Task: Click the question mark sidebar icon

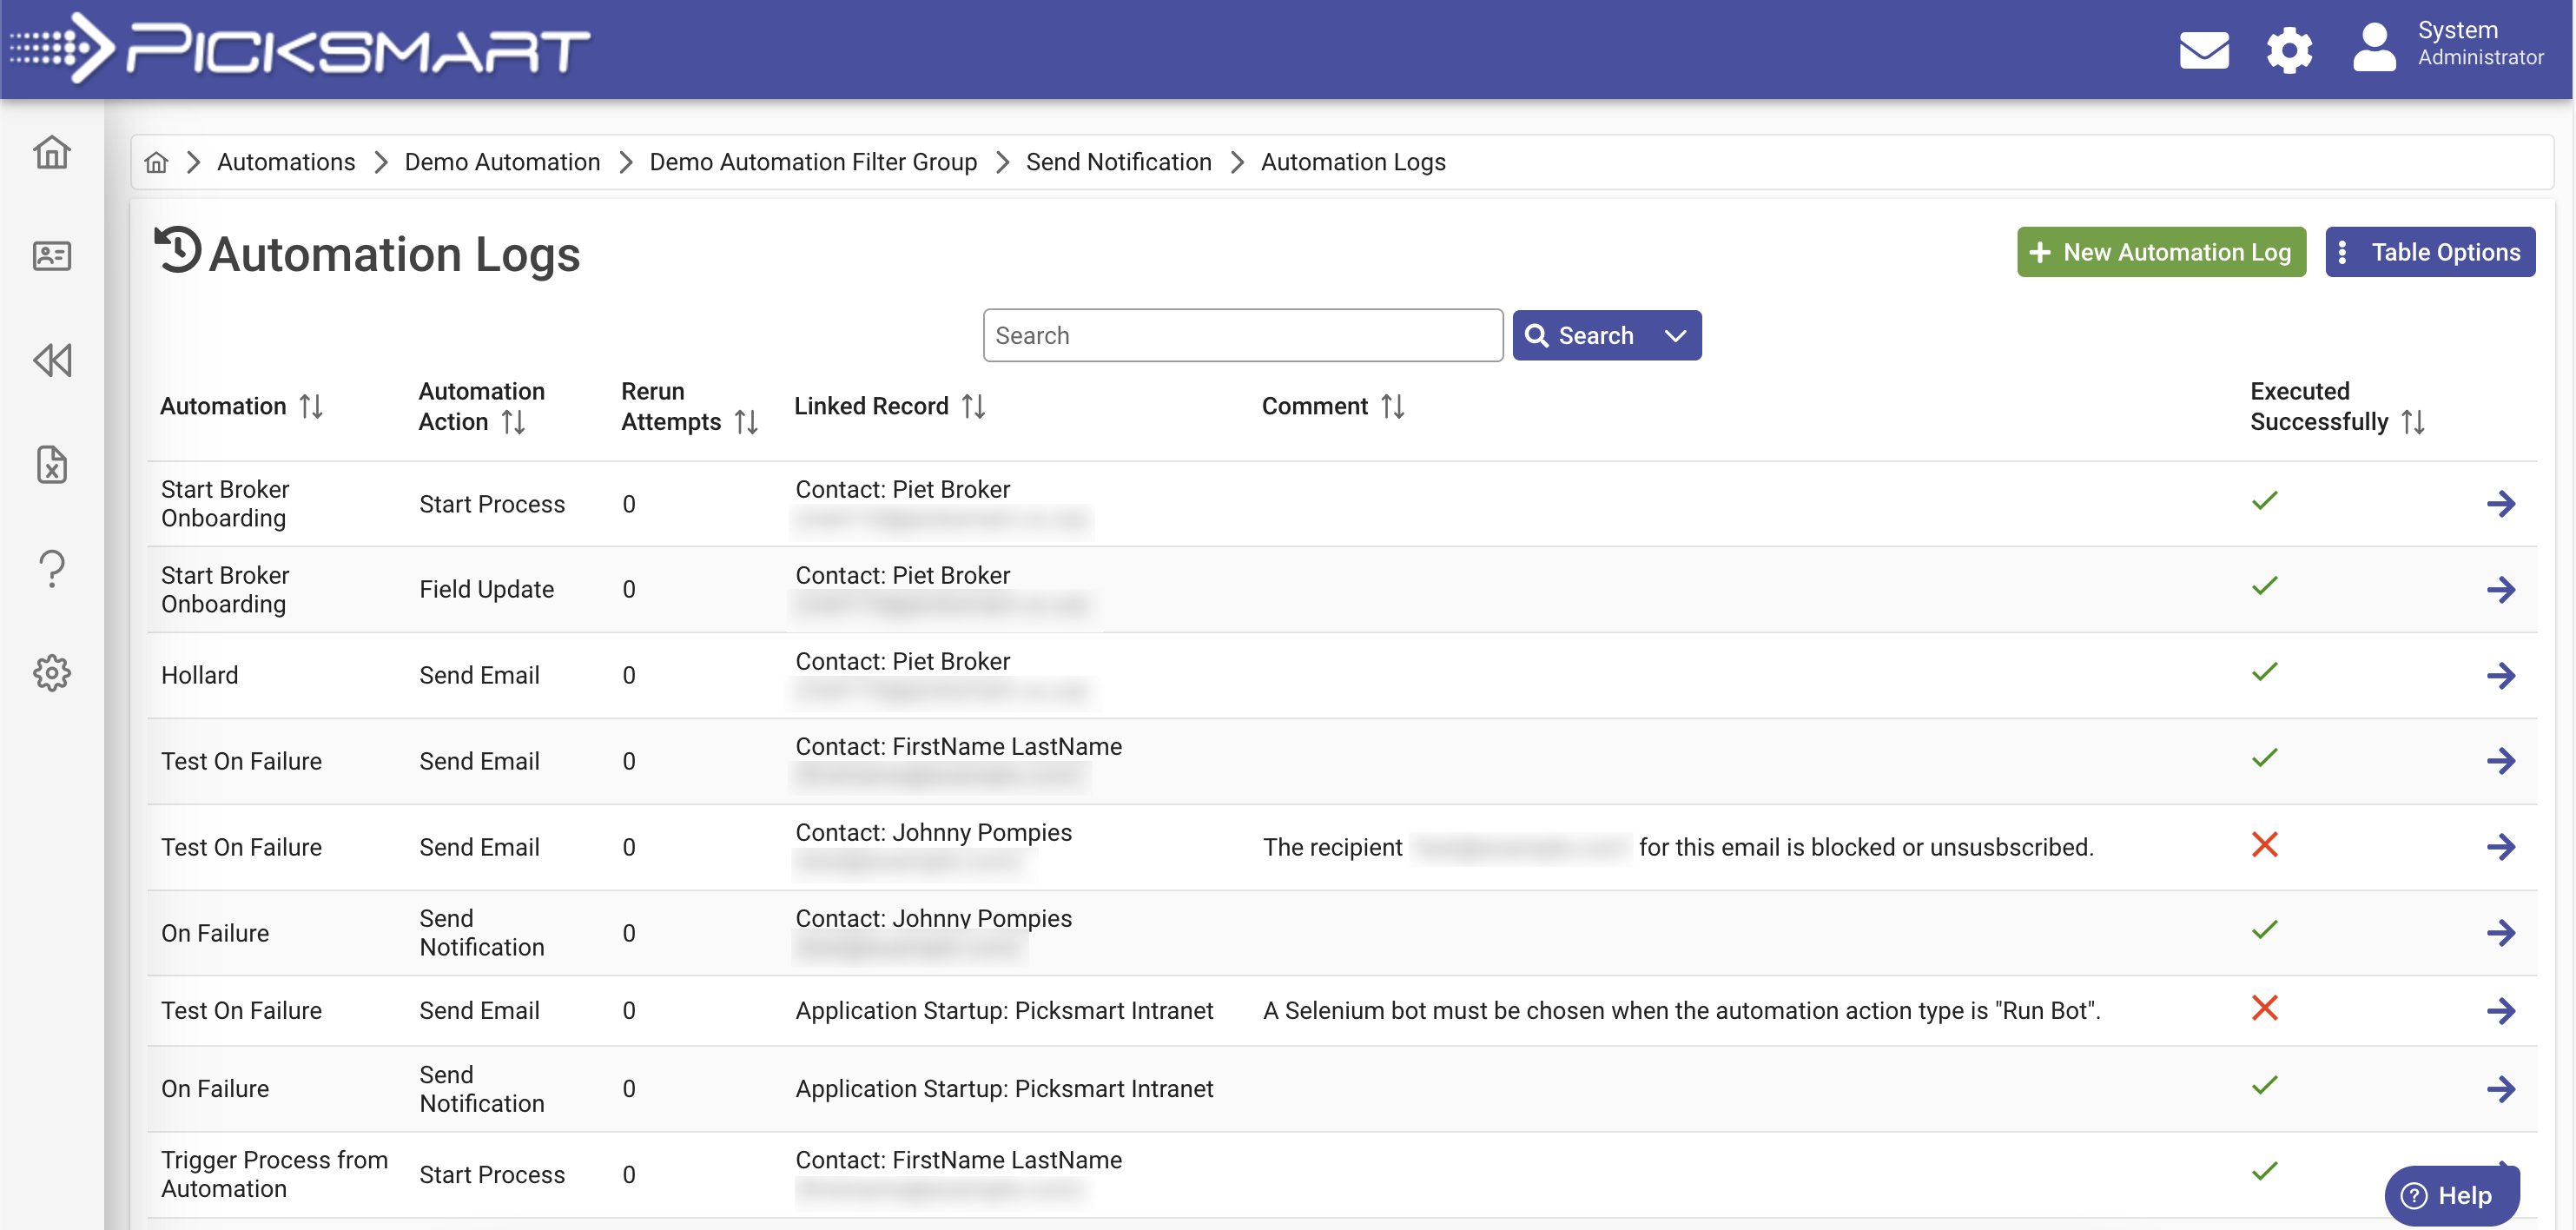Action: [x=52, y=568]
